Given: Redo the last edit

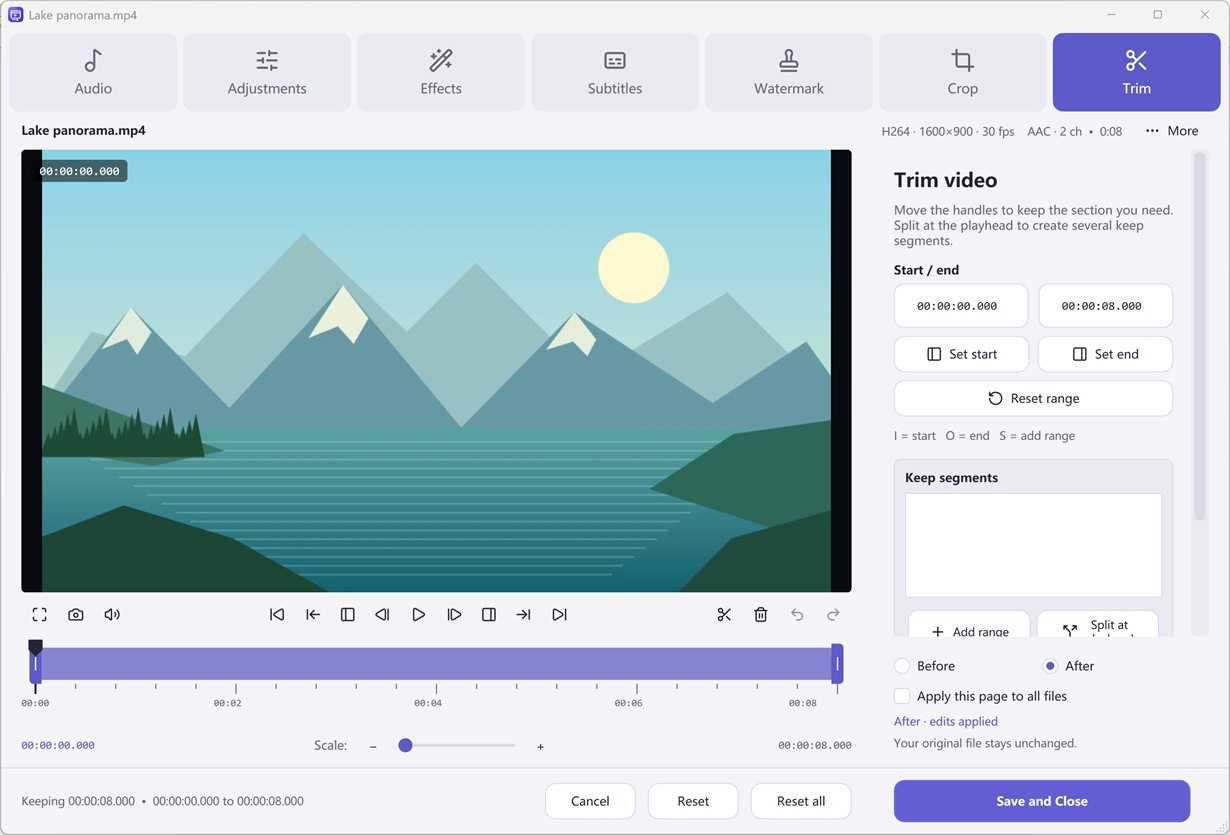Looking at the screenshot, I should (833, 615).
